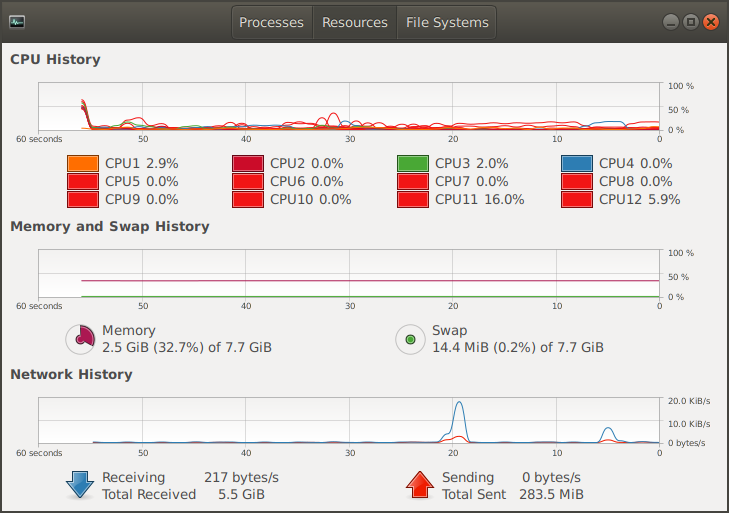Change the CPU4 blue color swatch

[x=577, y=164]
